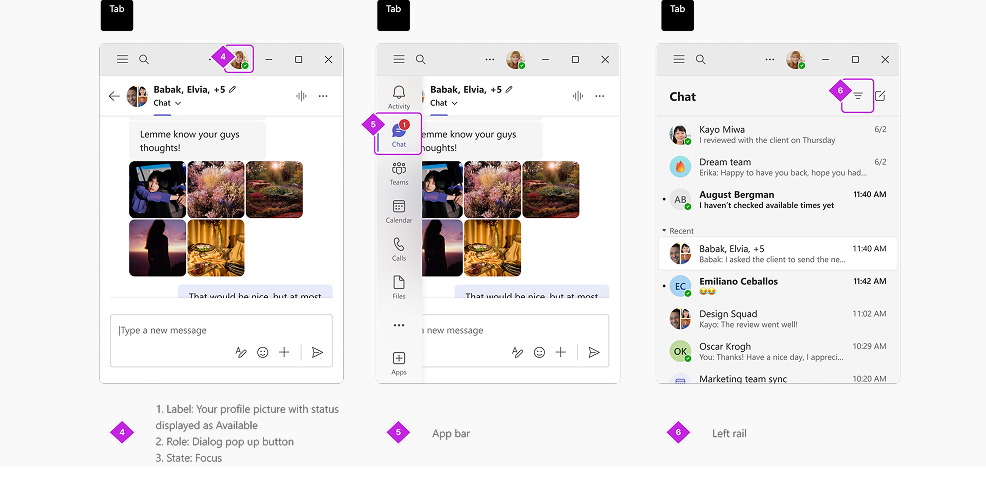The image size is (986, 481).
Task: Edit group name pencil in window with back arrow
Action: pyautogui.click(x=233, y=90)
